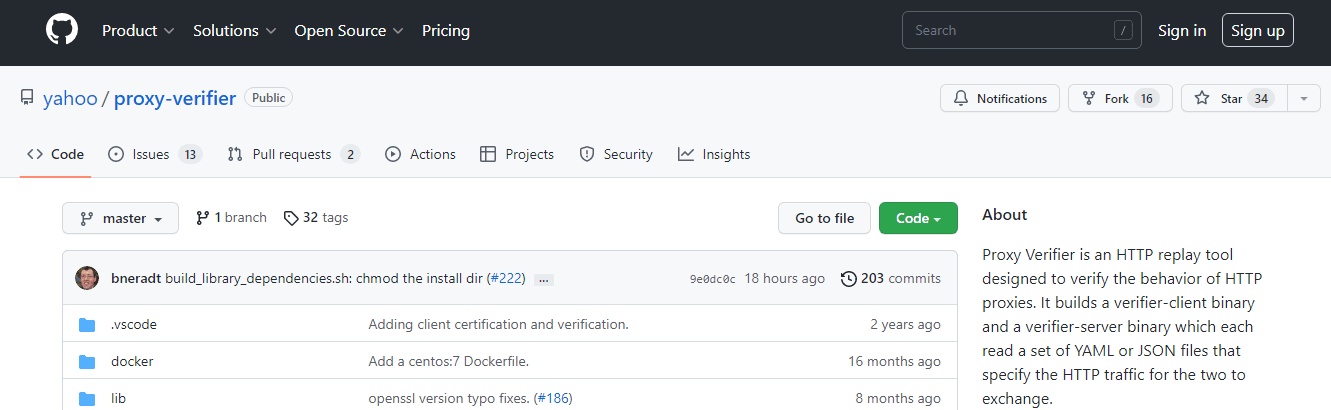
Task: Click the Notifications bell button
Action: tap(999, 98)
